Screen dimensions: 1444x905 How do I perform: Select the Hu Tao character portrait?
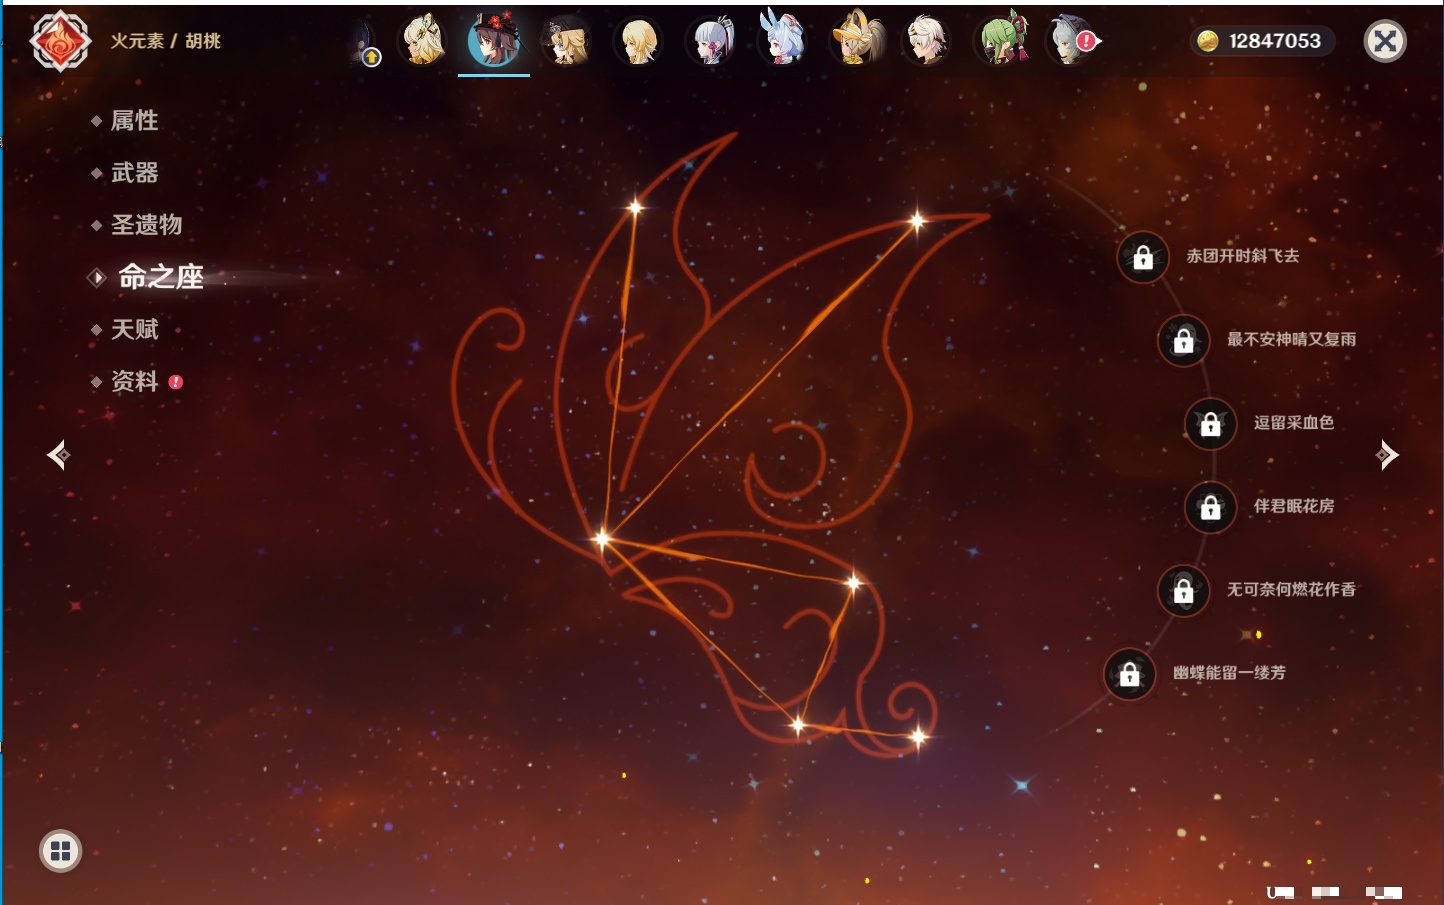[494, 41]
